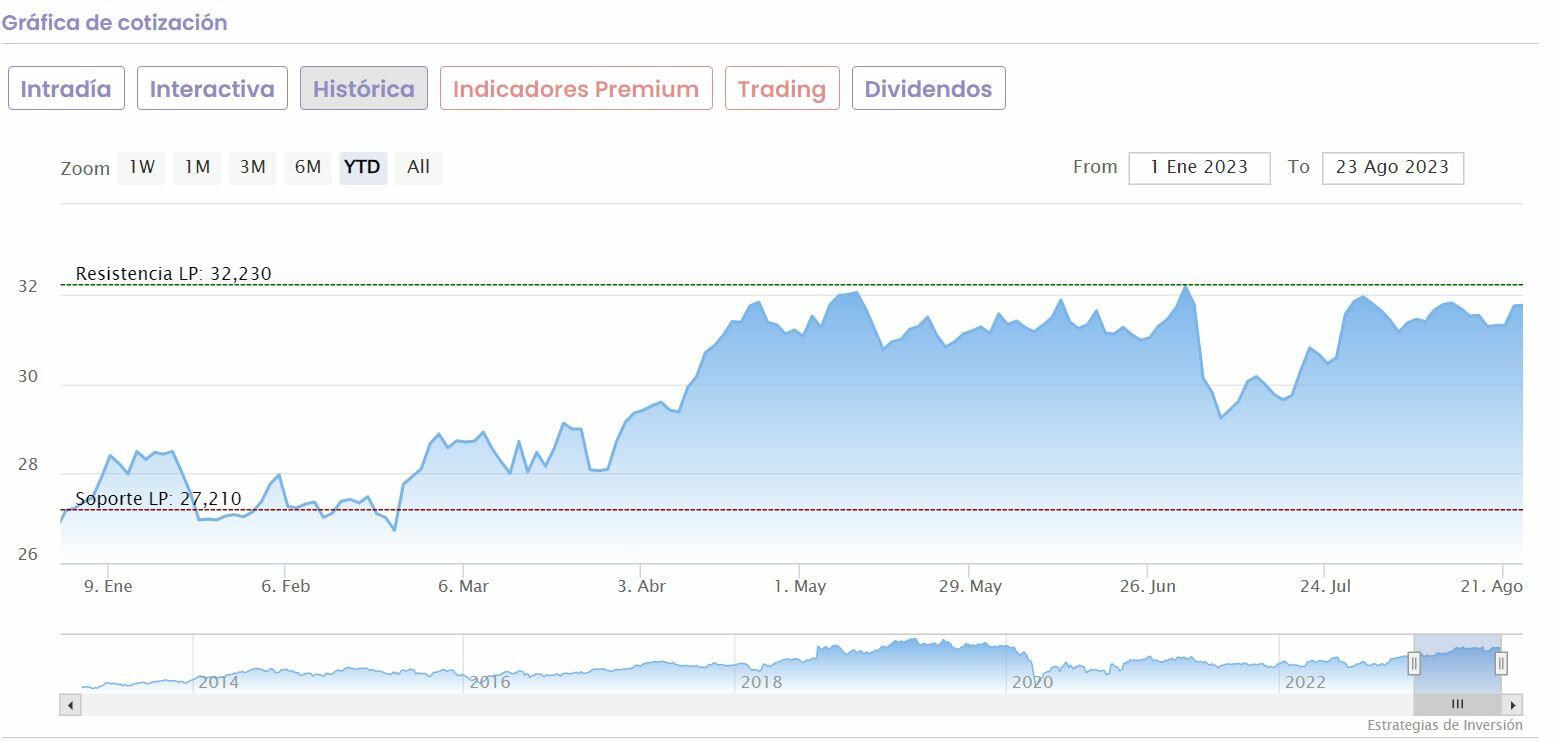Show All data with zoom button
Screen dimensions: 1559x742
[x=418, y=167]
